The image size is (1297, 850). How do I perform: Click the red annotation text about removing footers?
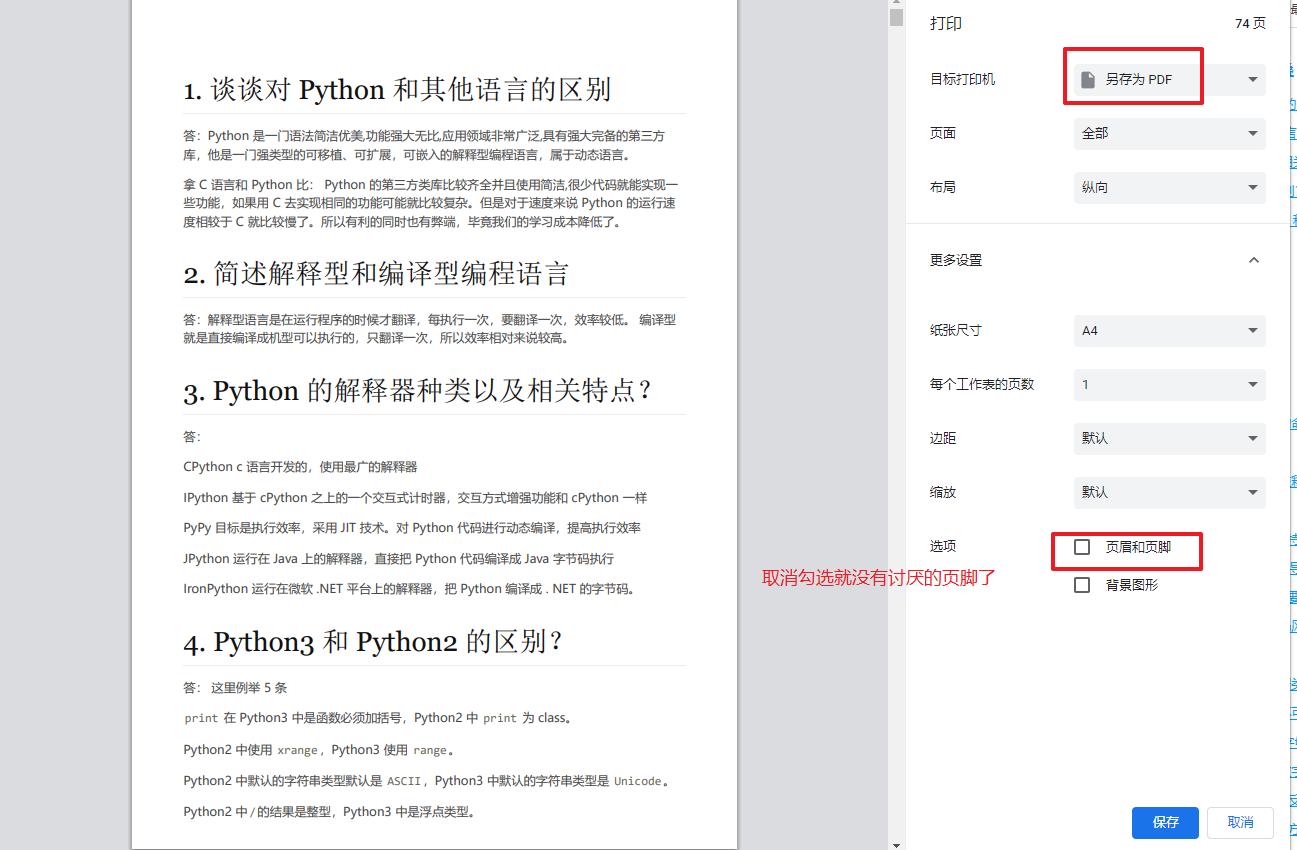pyautogui.click(x=876, y=578)
